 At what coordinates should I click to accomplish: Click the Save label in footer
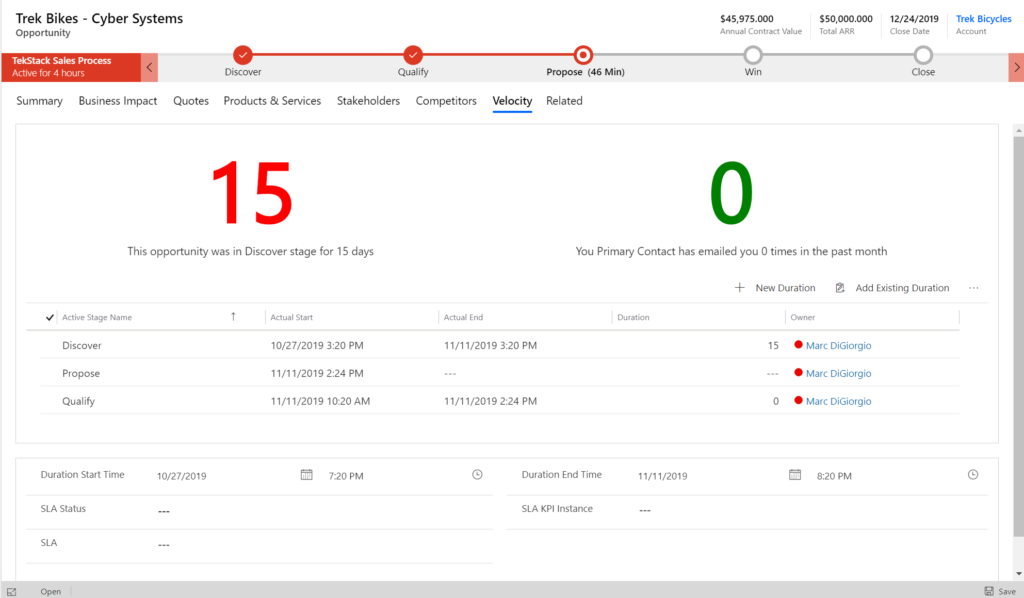[x=1006, y=591]
